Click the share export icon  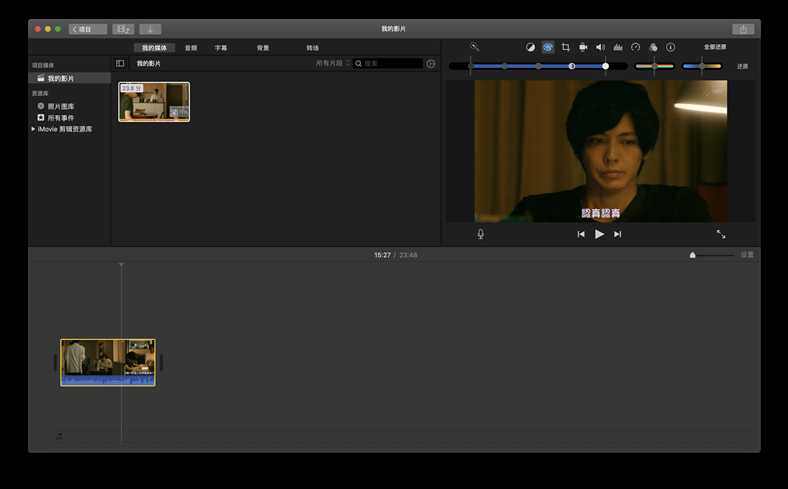coord(743,29)
